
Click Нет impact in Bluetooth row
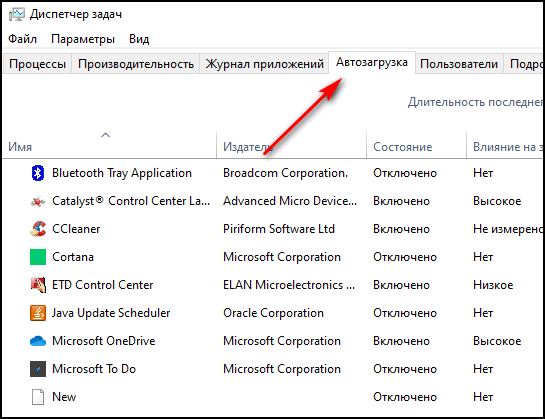[483, 173]
